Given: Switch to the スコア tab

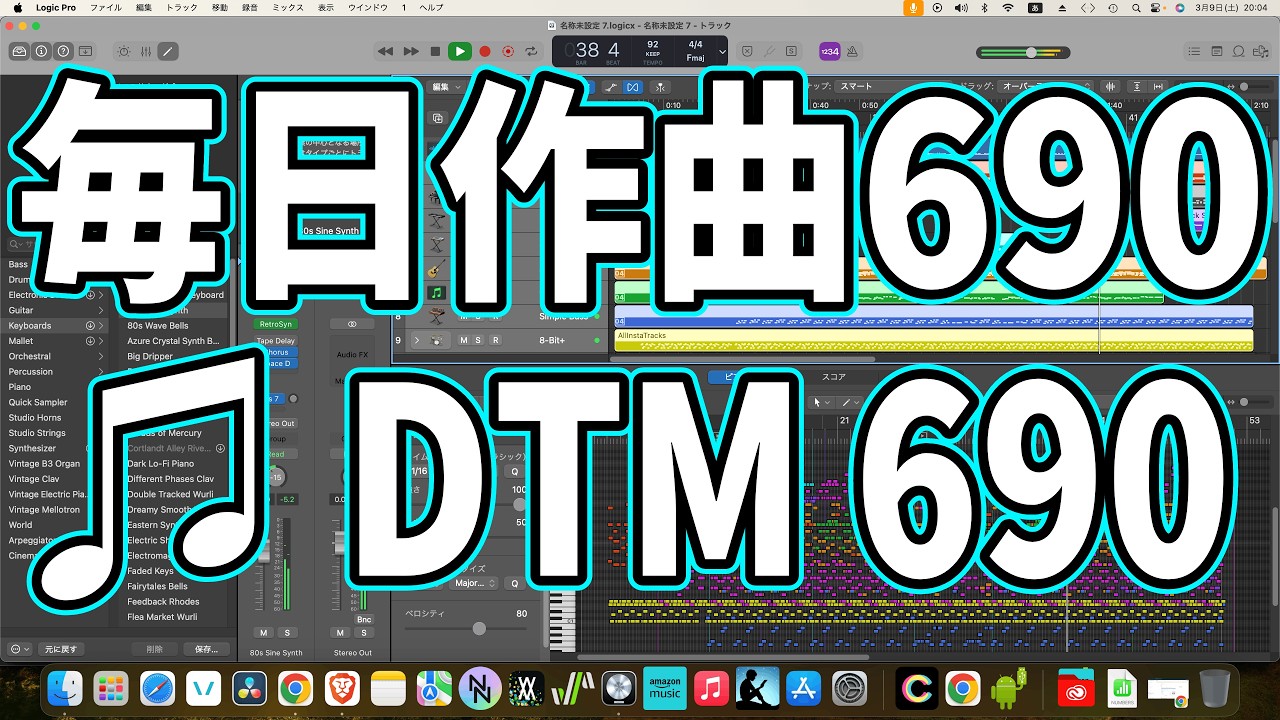Looking at the screenshot, I should pyautogui.click(x=833, y=377).
